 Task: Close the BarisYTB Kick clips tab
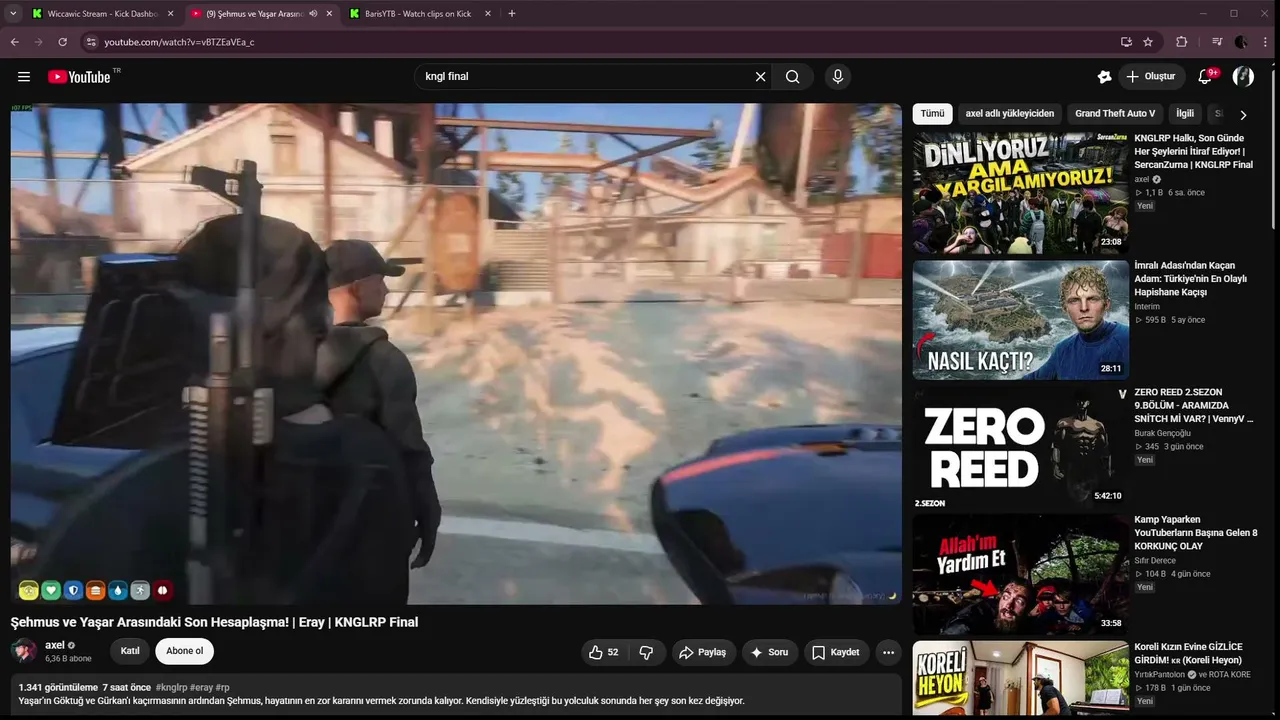tap(488, 14)
